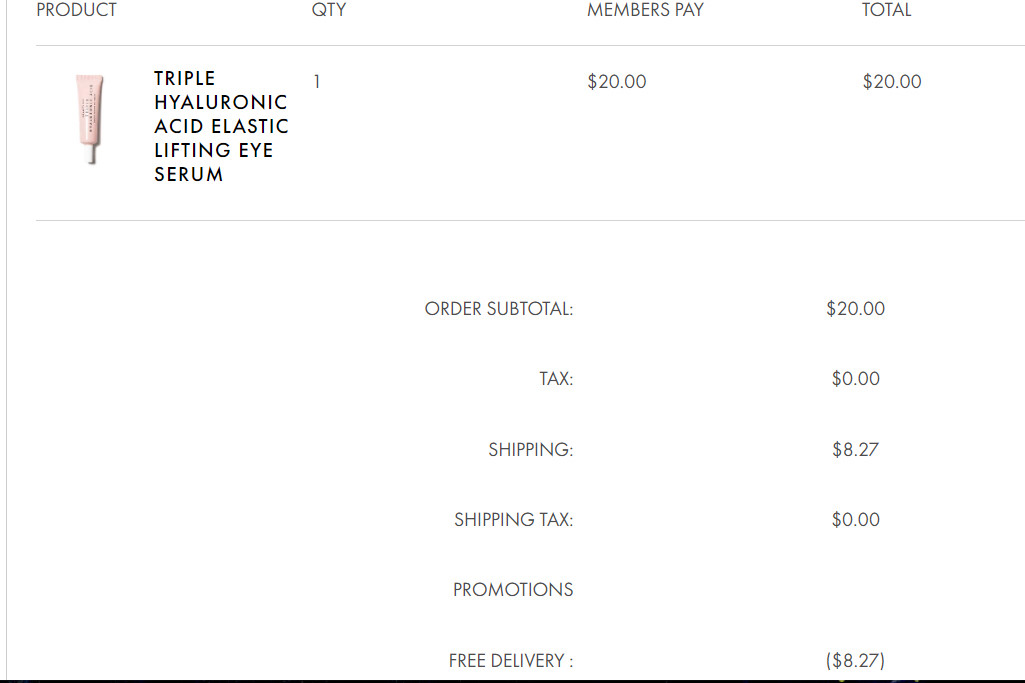
Task: Open Triple Hyaluronic Acid Elastic Lifting Eye Serum link
Action: pyautogui.click(x=221, y=126)
